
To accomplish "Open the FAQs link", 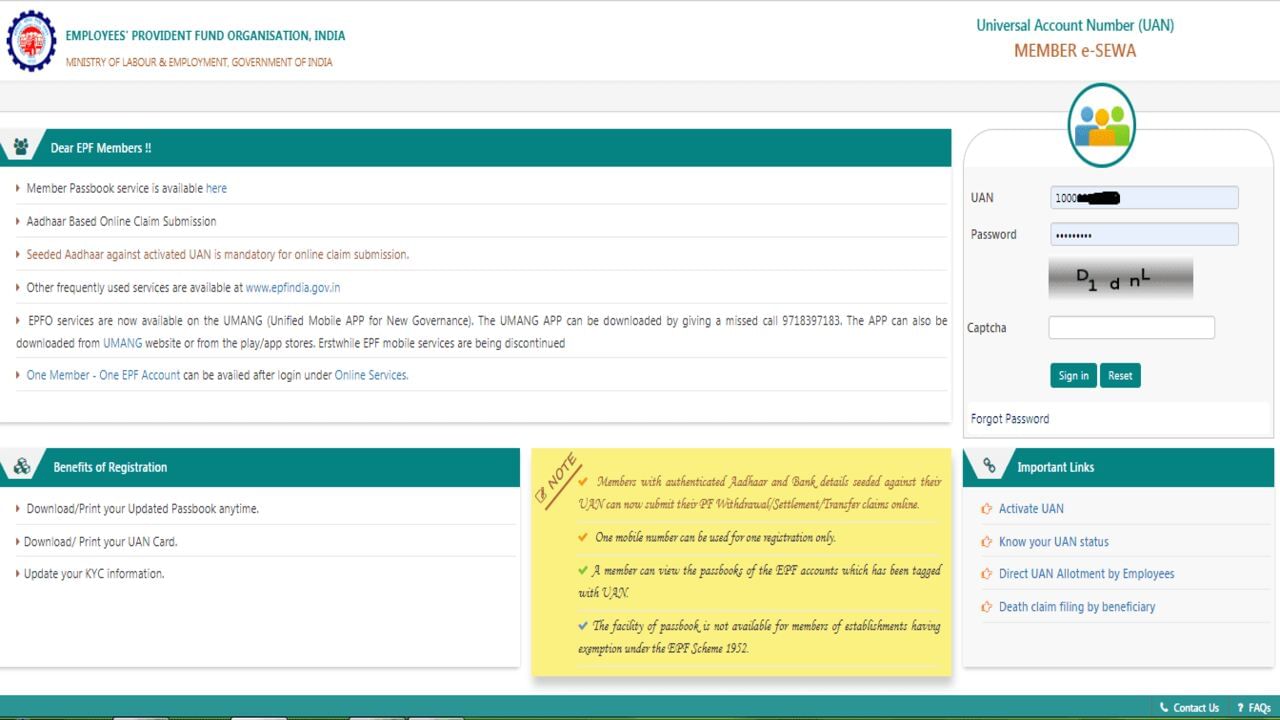I will point(1259,708).
